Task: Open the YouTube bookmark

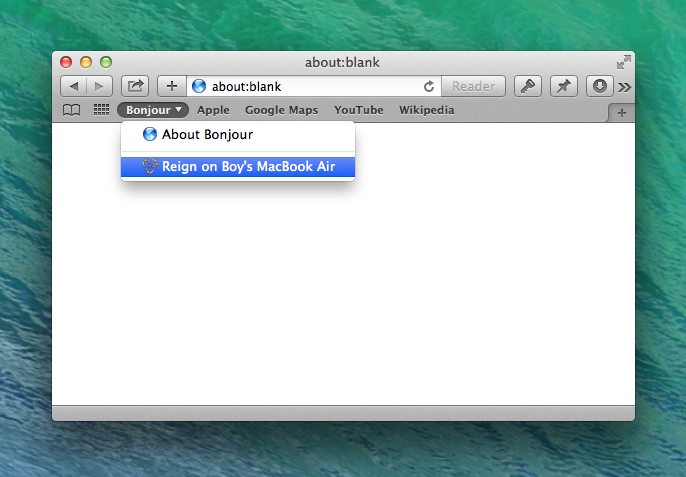Action: [x=359, y=110]
